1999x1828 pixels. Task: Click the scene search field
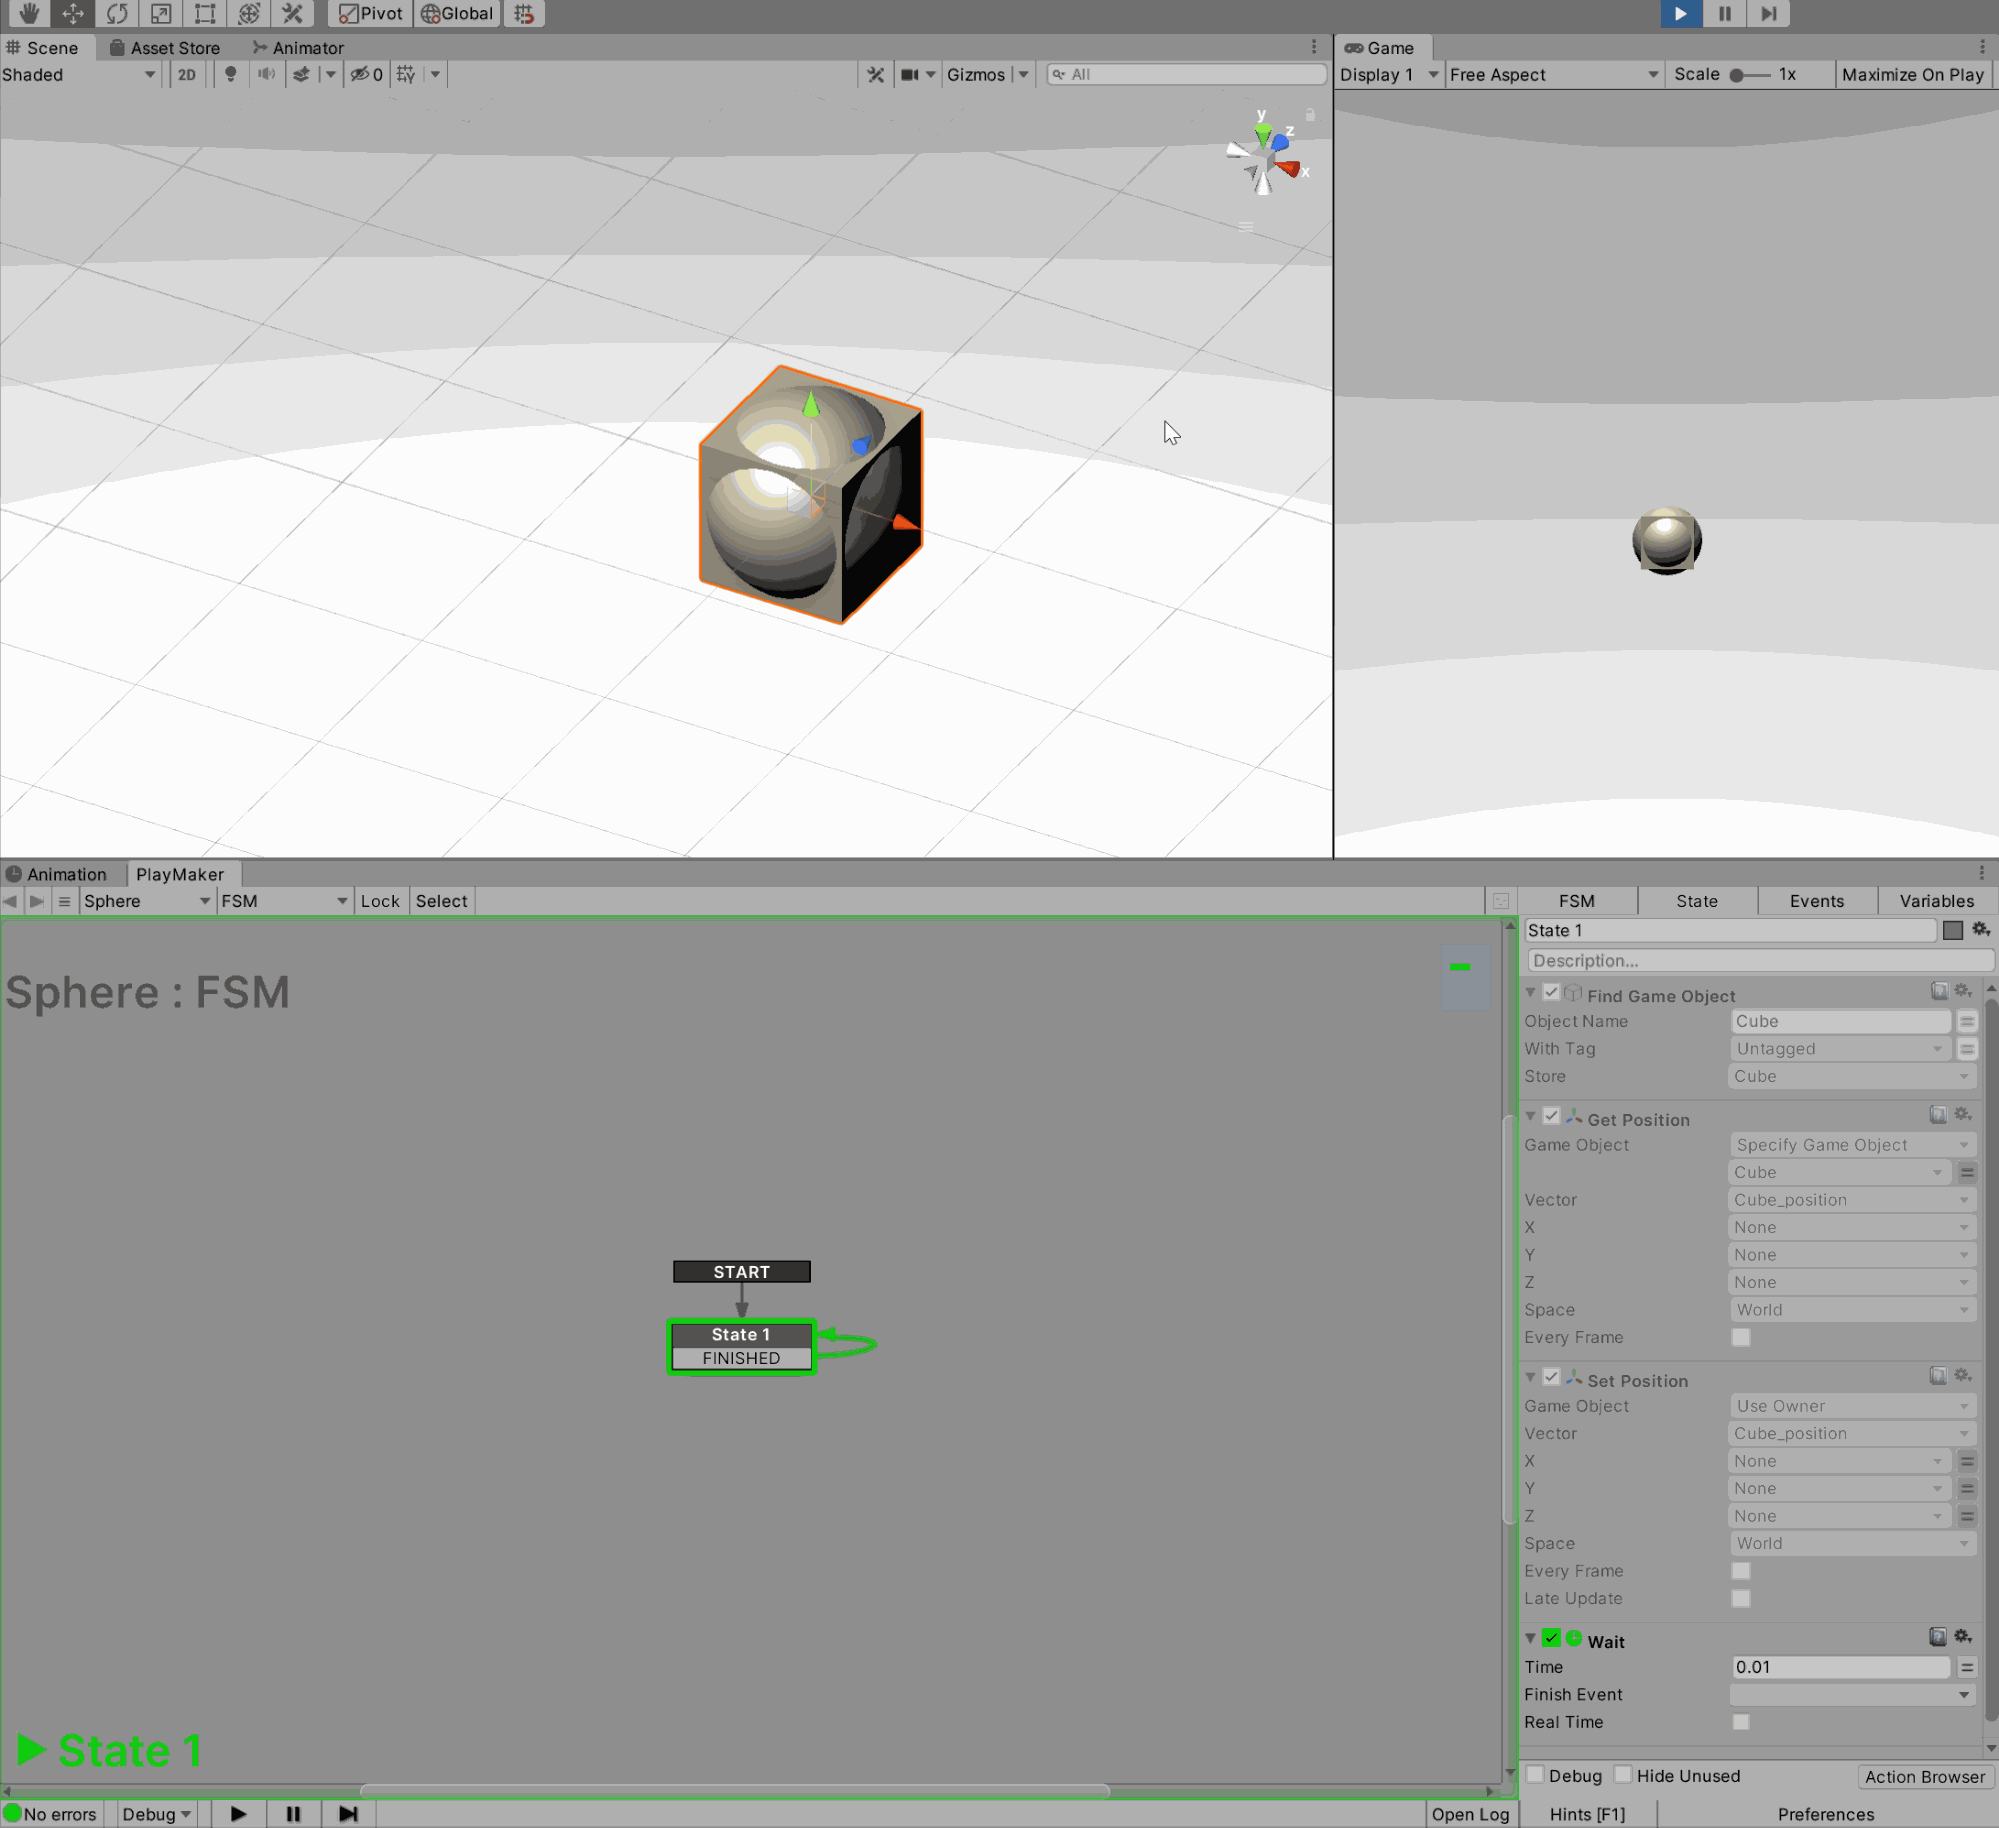[1185, 74]
